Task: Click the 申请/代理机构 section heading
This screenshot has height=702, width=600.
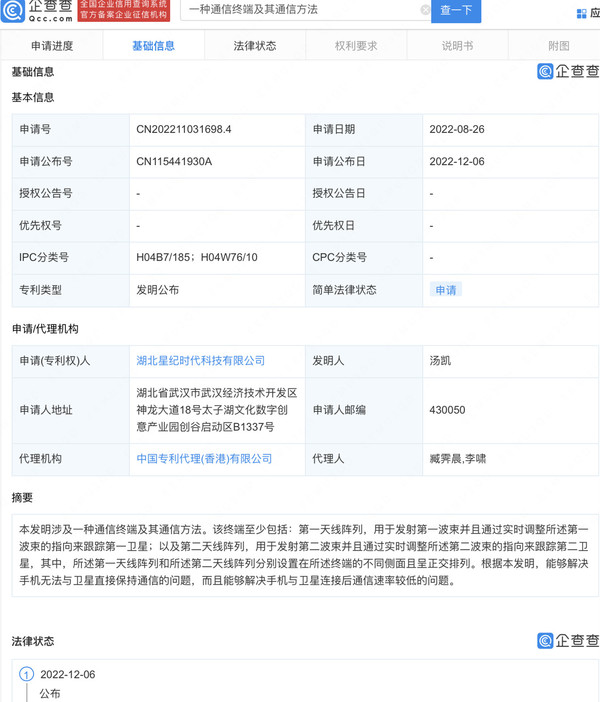Action: point(45,329)
